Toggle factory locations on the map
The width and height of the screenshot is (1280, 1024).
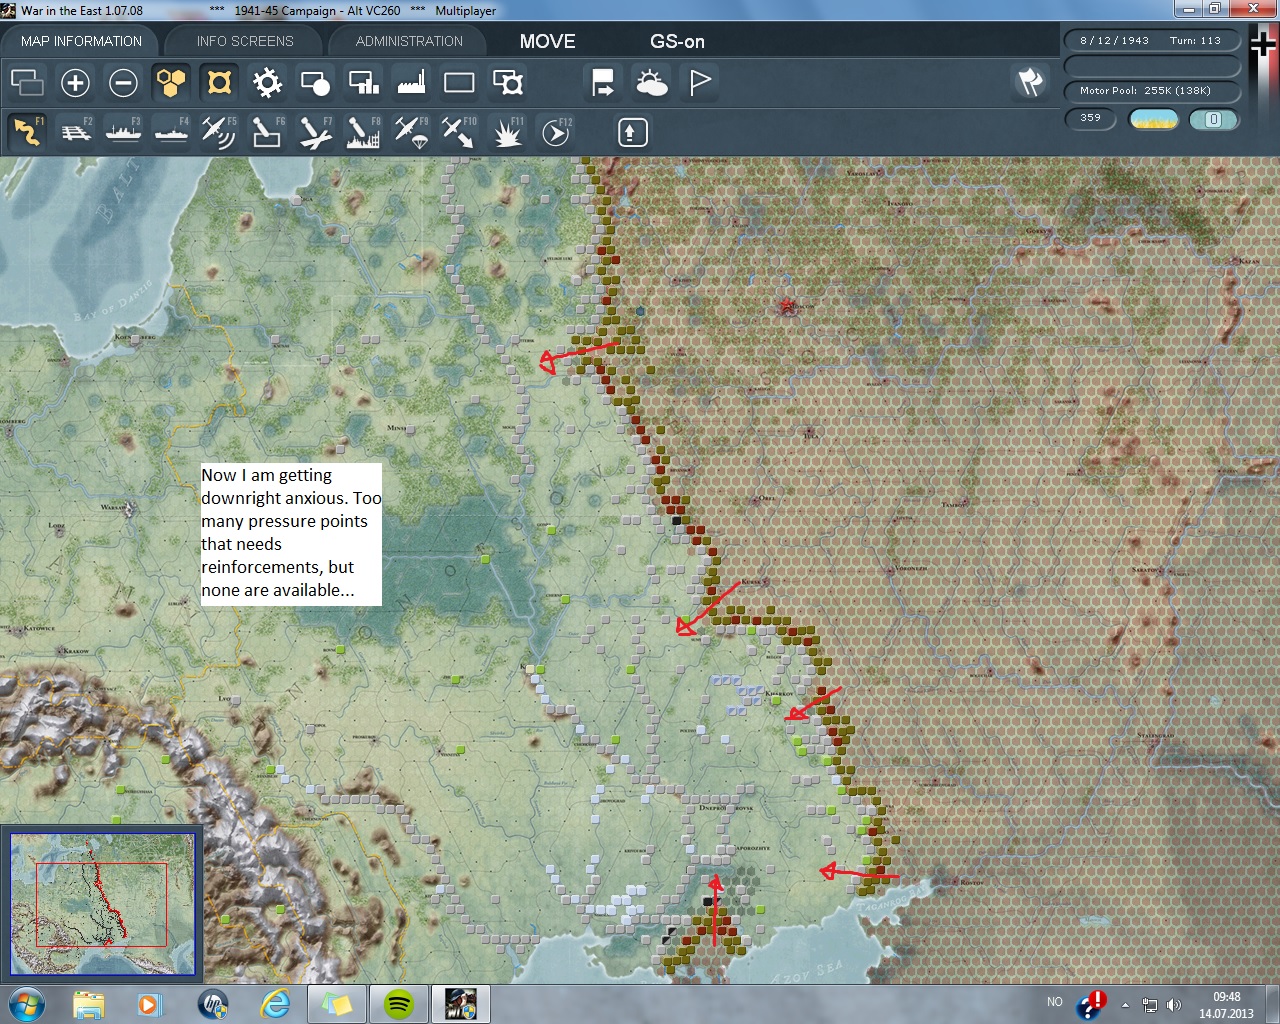[x=411, y=83]
